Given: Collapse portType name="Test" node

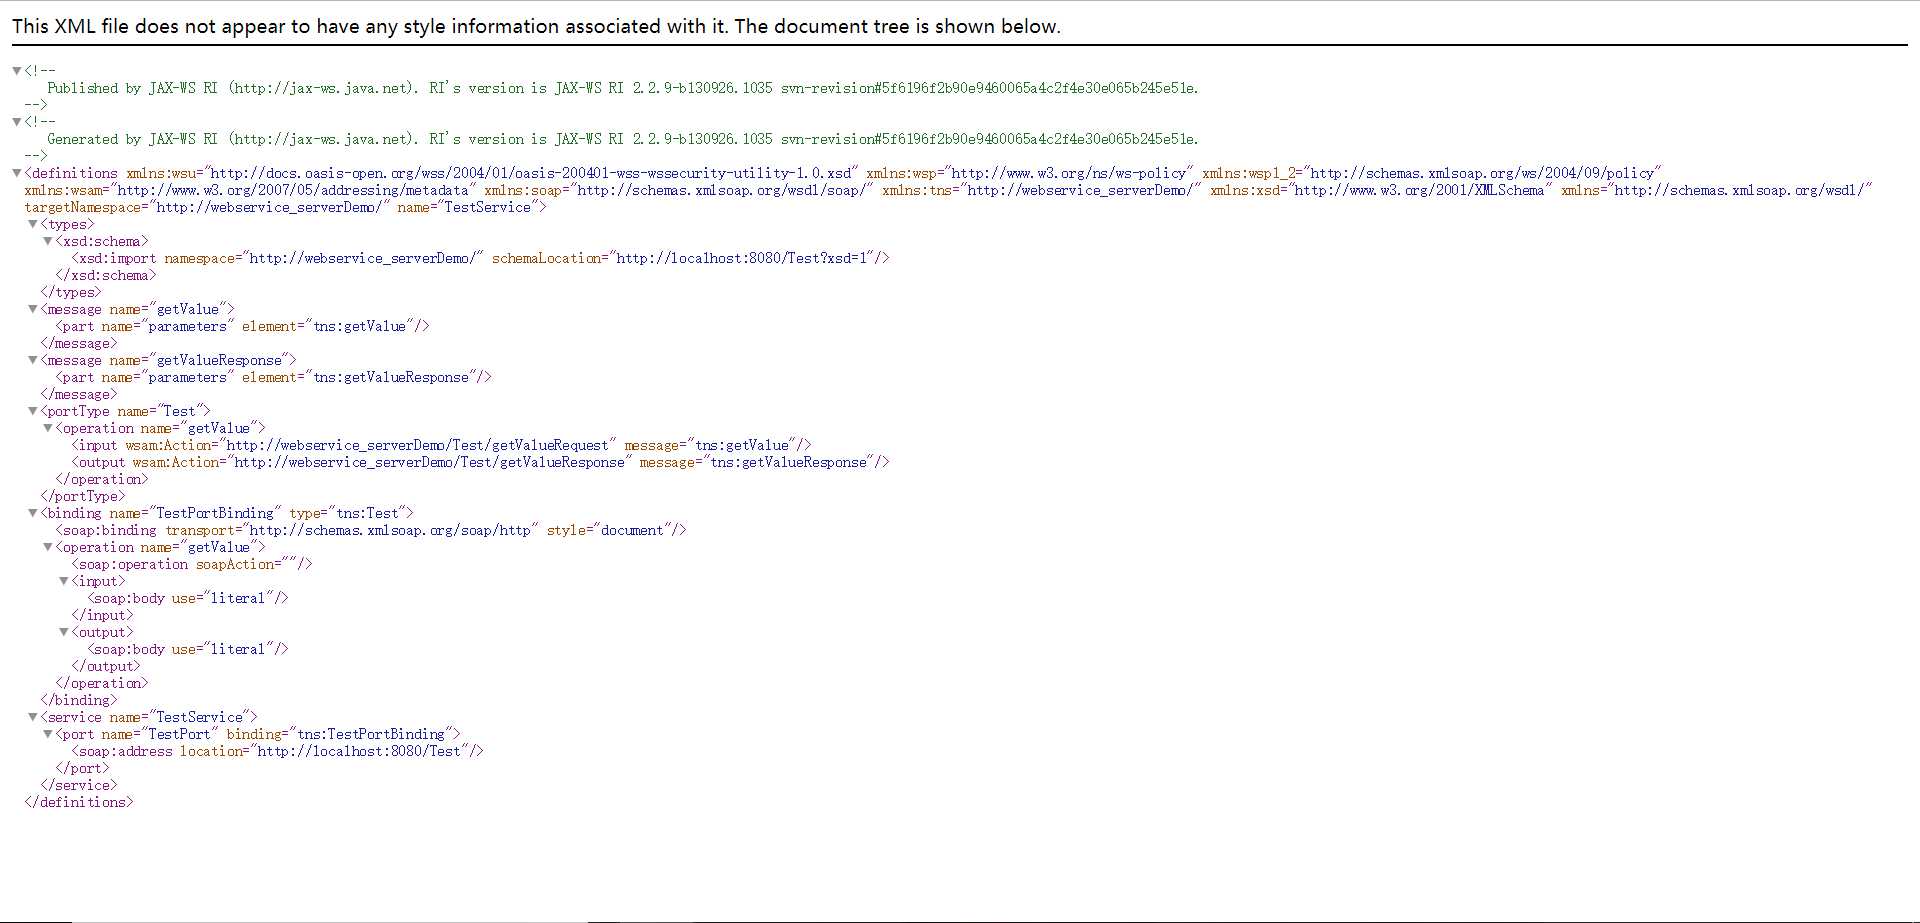Looking at the screenshot, I should point(33,411).
